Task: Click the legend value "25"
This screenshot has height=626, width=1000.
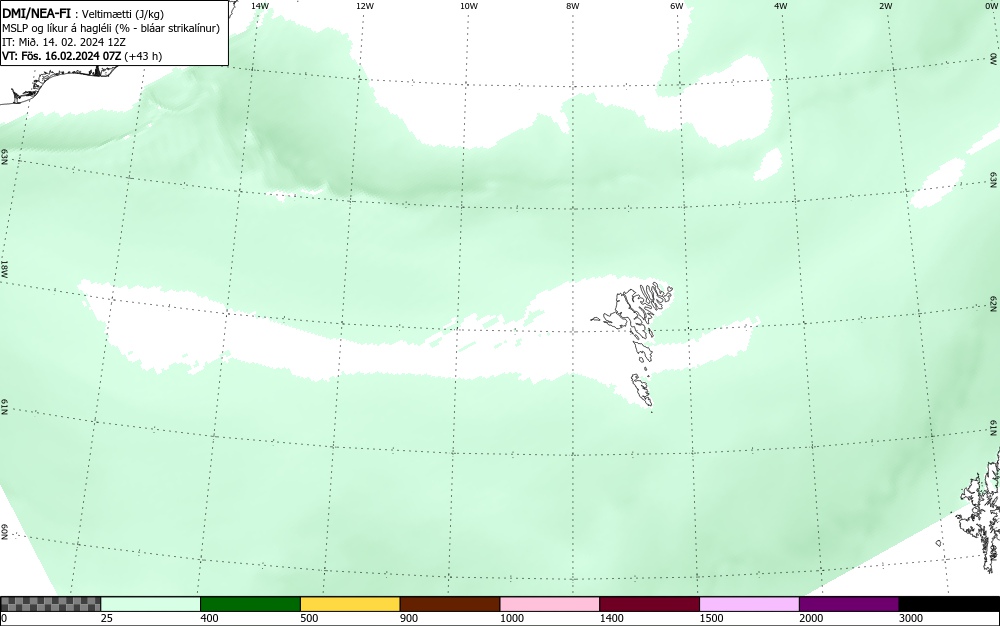Action: (x=107, y=618)
